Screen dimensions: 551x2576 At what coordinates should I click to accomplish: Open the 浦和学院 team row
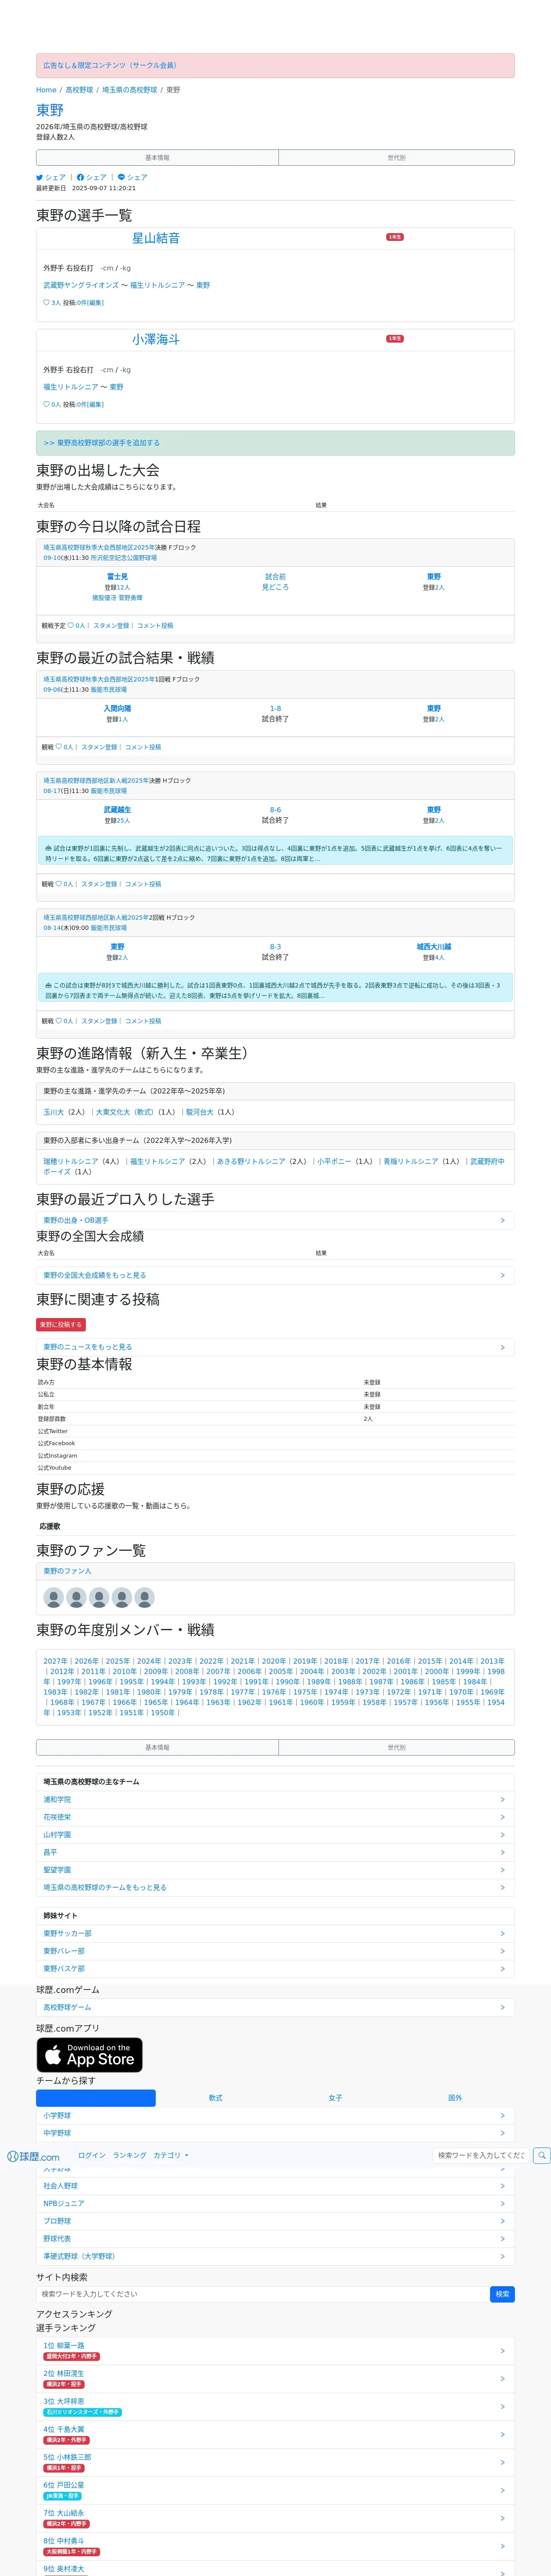[x=275, y=1799]
